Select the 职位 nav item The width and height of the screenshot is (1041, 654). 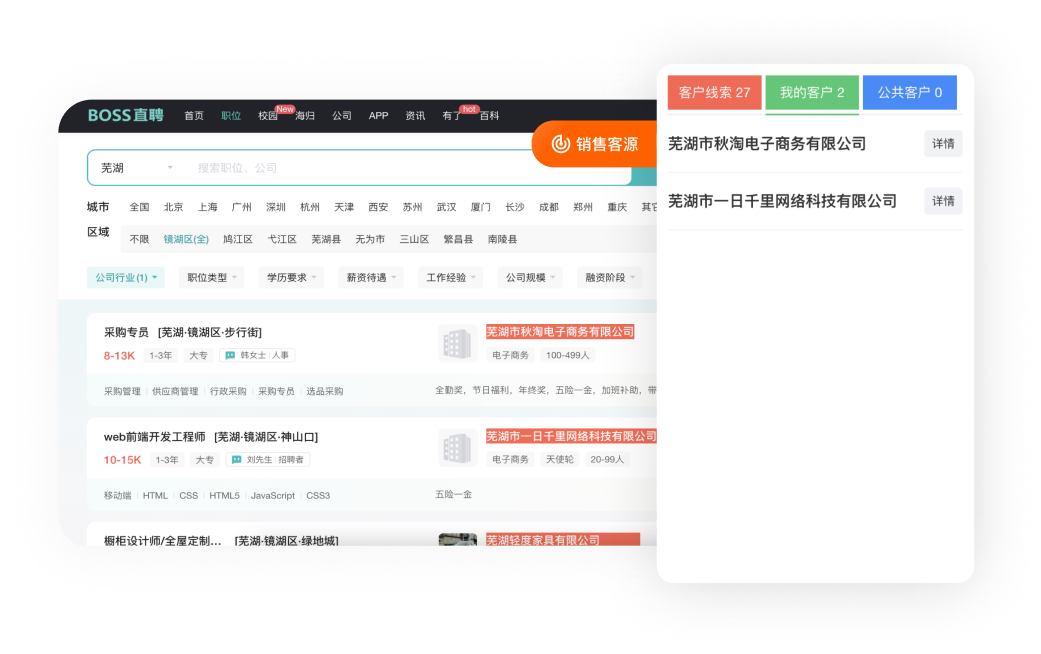pyautogui.click(x=231, y=116)
